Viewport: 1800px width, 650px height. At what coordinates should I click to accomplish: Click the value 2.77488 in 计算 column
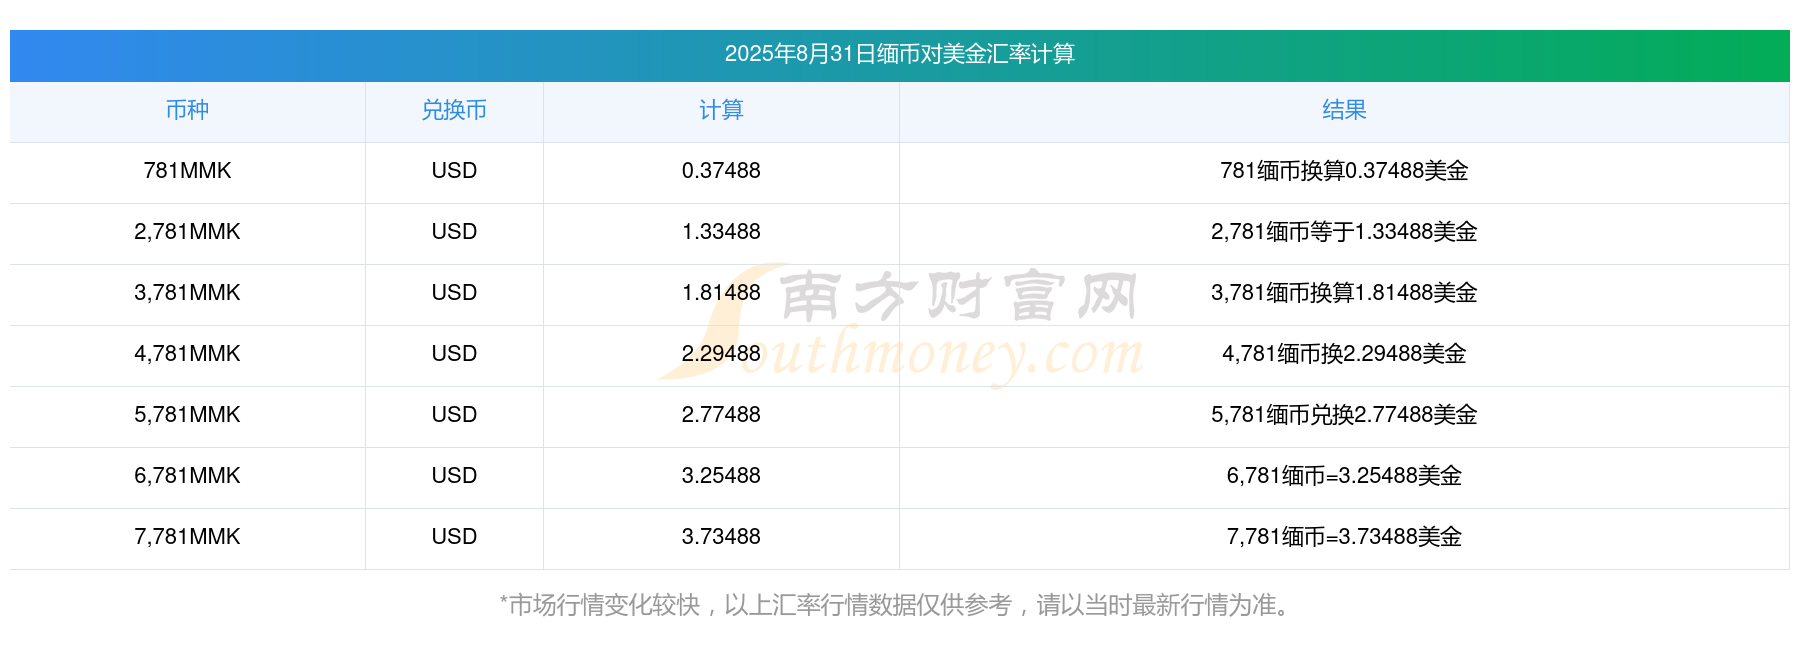[x=721, y=415]
